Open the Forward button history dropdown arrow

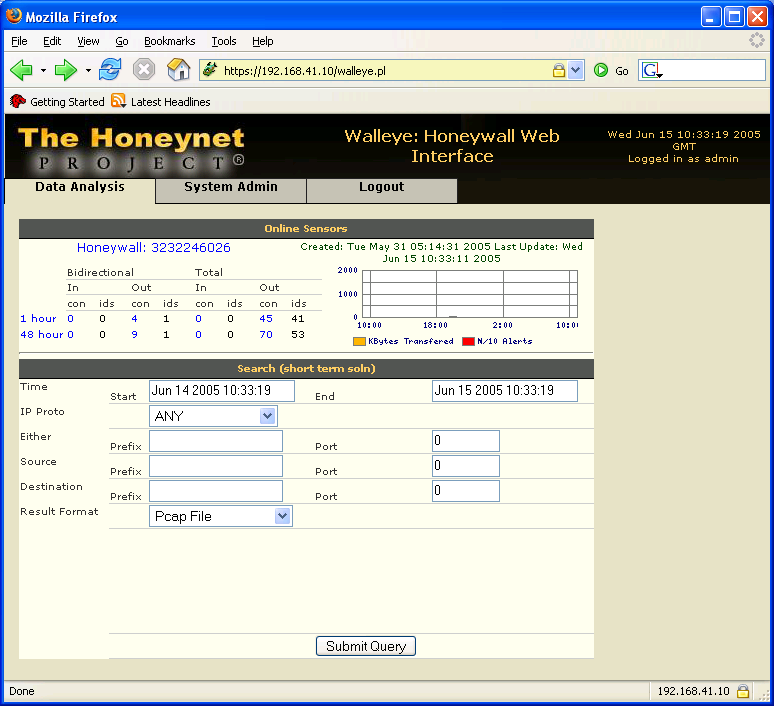pos(88,71)
